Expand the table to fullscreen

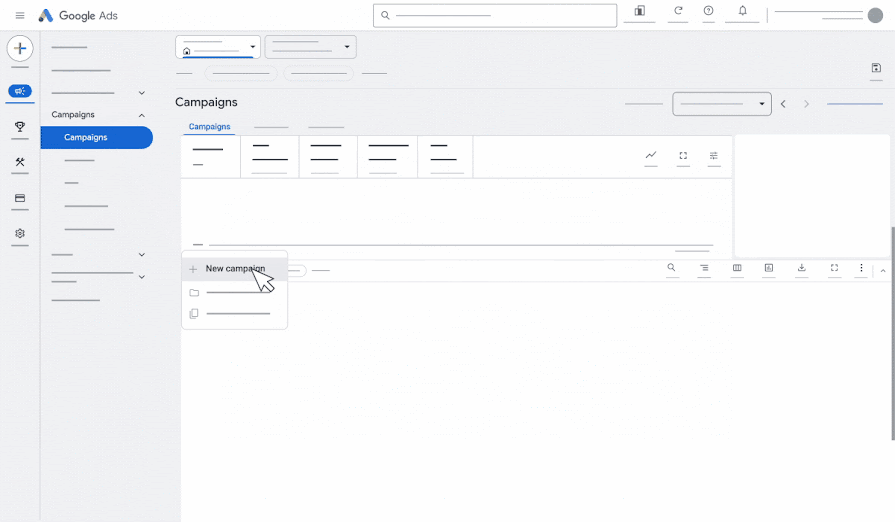coord(834,268)
